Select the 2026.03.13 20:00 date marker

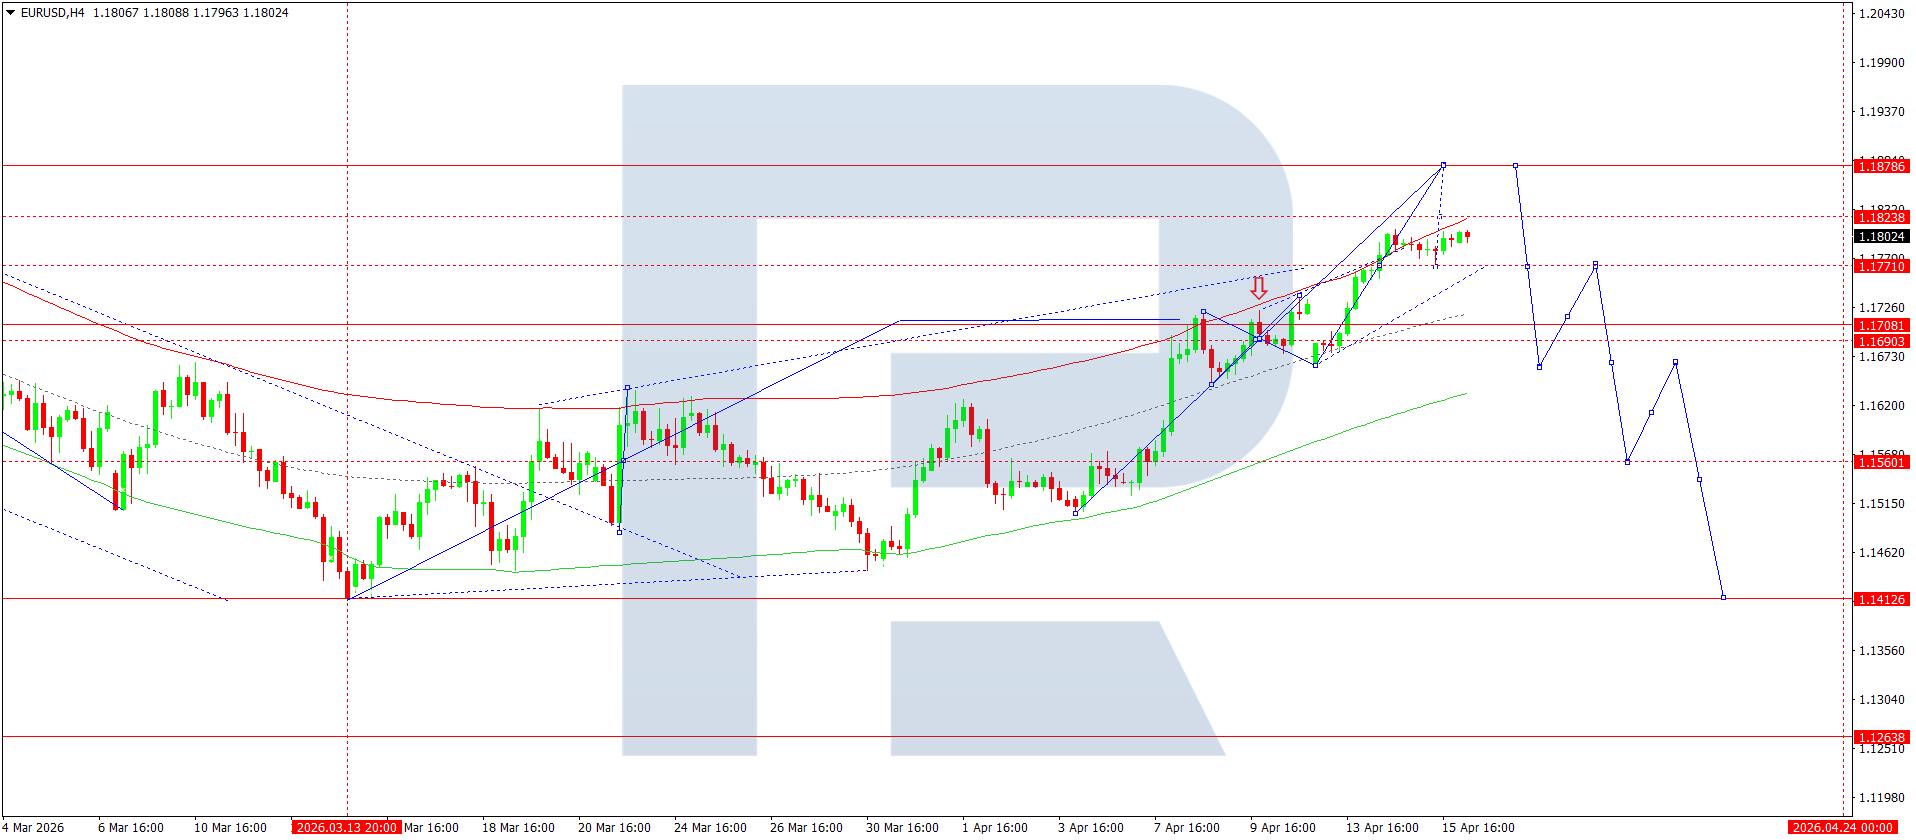tap(346, 828)
